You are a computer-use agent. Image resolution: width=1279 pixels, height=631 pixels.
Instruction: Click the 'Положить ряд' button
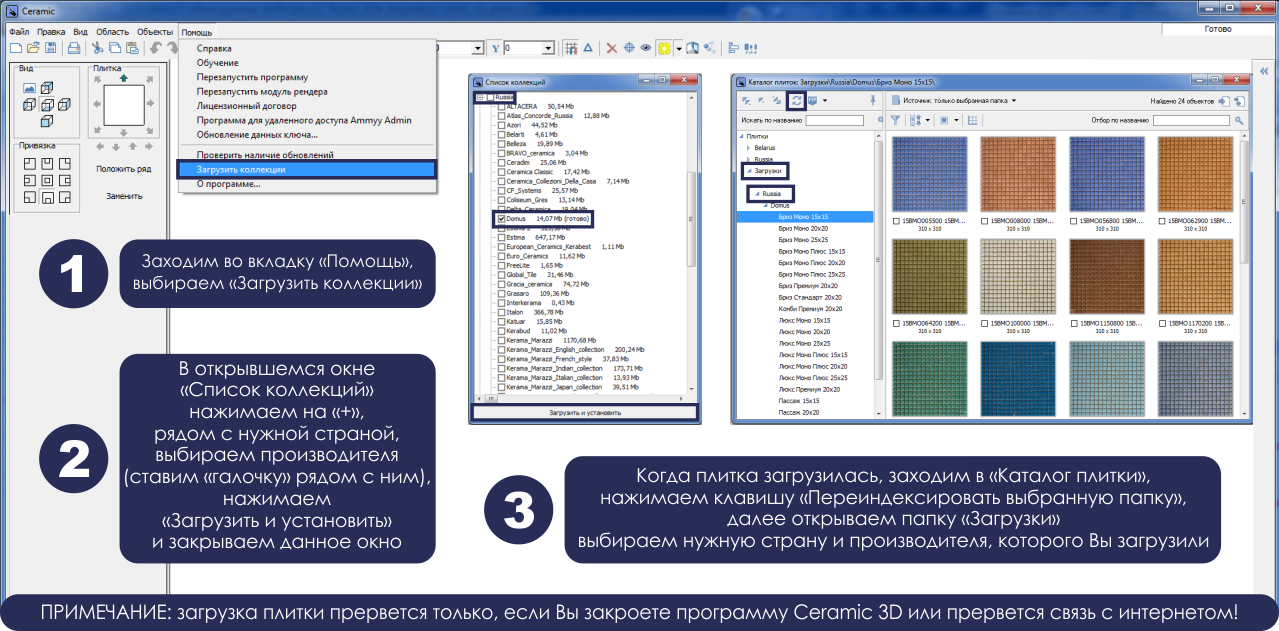124,169
